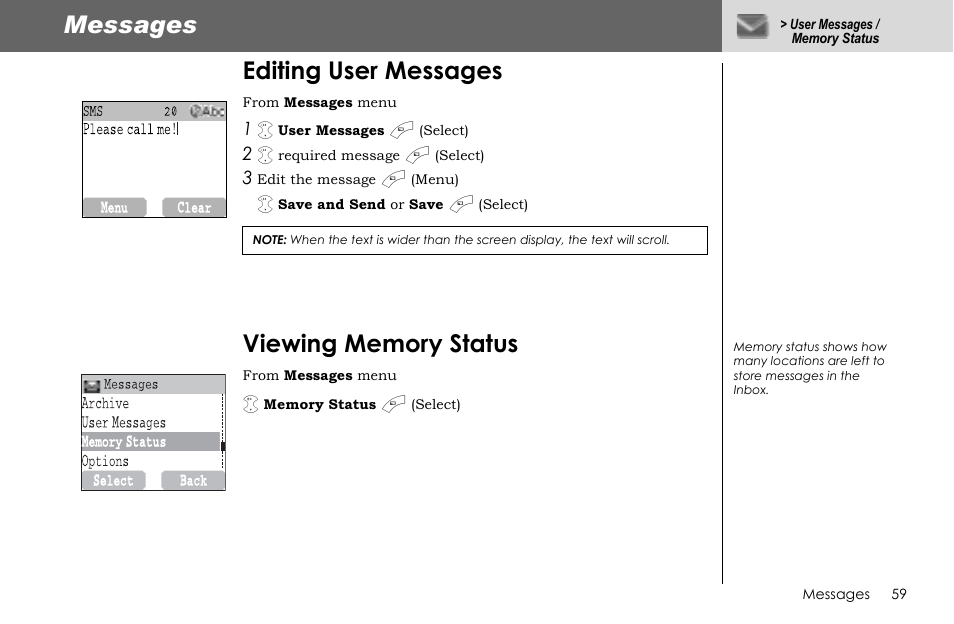
Task: Click the NOTE box about text scrolling
Action: pos(475,240)
